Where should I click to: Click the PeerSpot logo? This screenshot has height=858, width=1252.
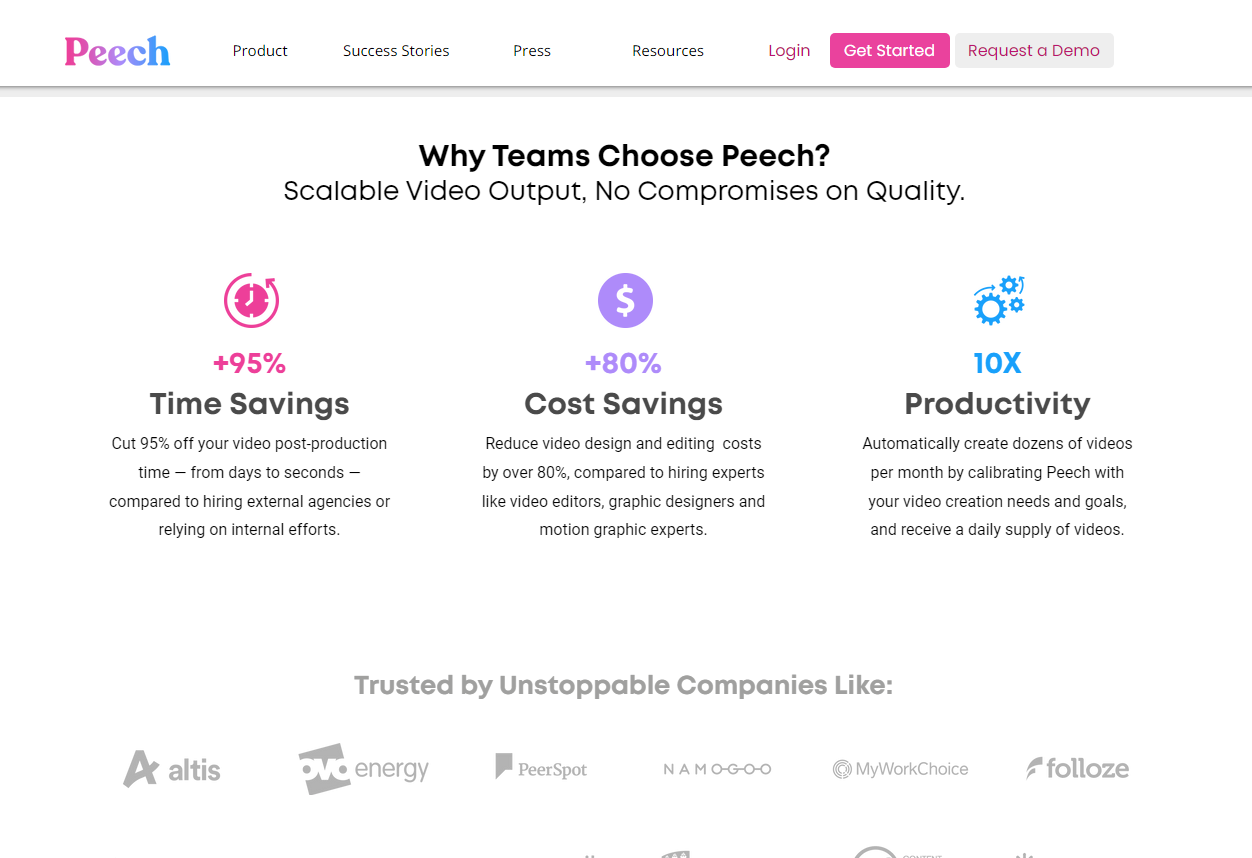[541, 768]
